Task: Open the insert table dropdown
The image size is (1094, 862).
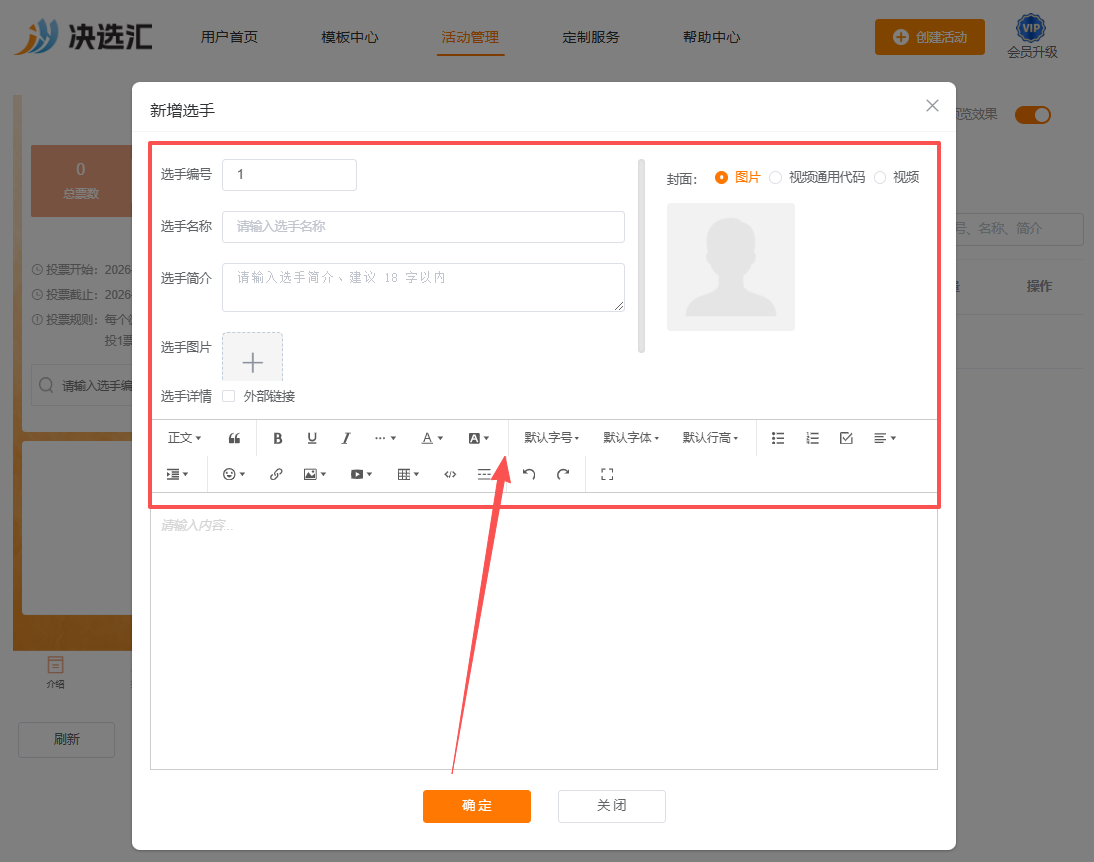Action: tap(408, 475)
